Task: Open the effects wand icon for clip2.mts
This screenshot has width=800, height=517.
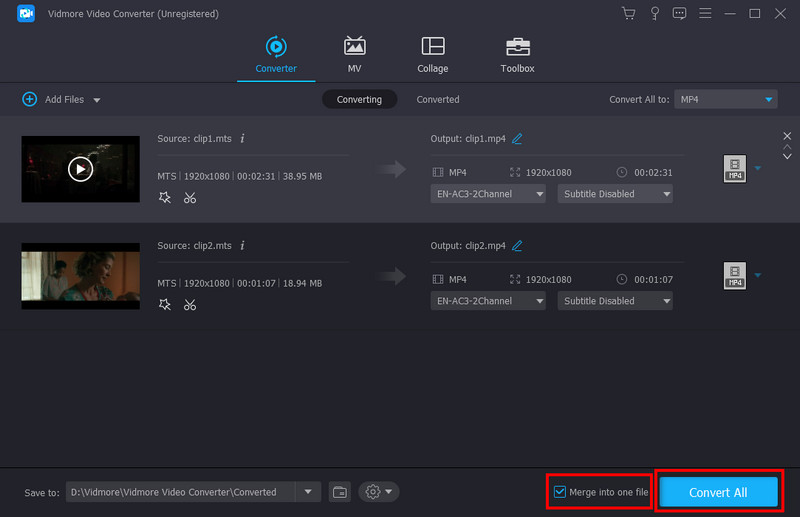Action: tap(165, 305)
